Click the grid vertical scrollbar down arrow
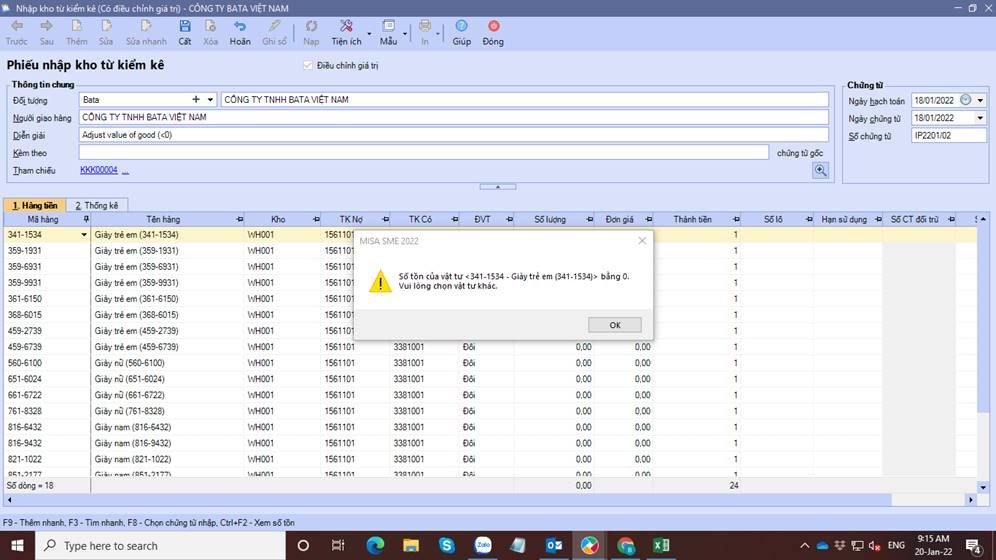The width and height of the screenshot is (996, 560). tap(983, 487)
